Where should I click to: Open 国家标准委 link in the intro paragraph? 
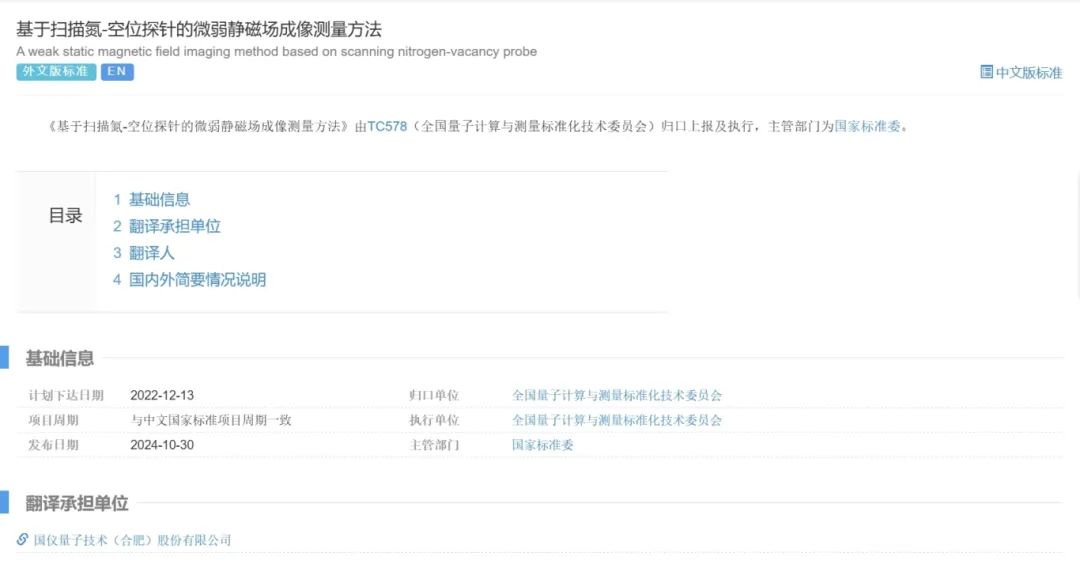tap(868, 127)
